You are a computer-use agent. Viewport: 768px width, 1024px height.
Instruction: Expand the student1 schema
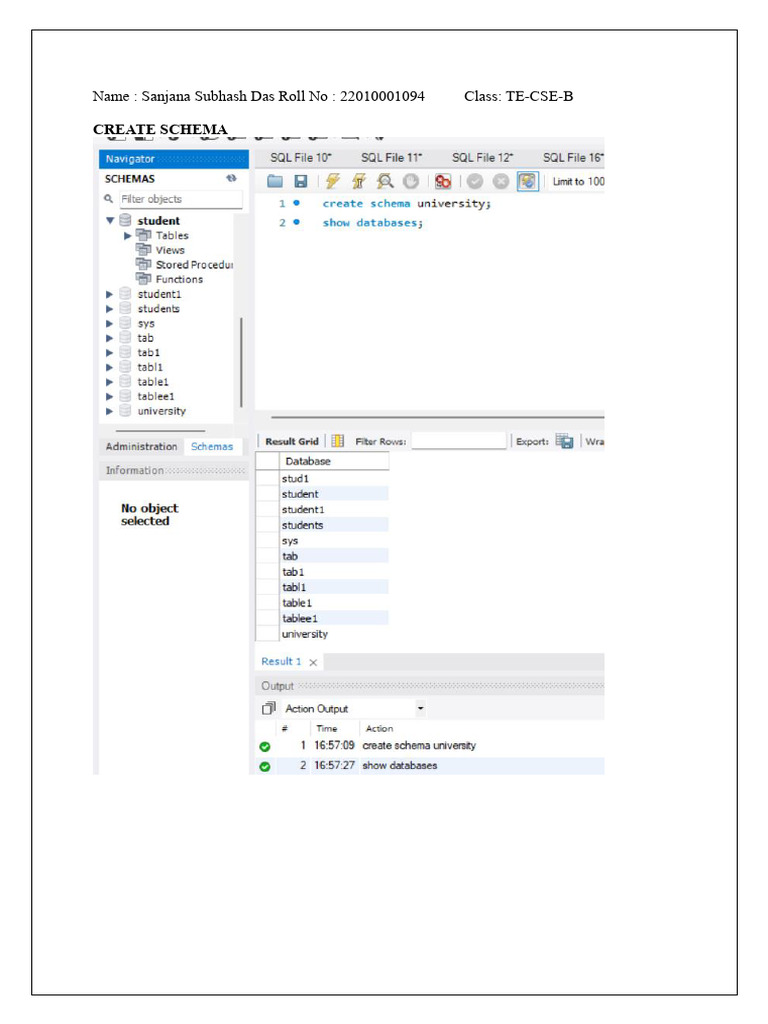pos(110,295)
